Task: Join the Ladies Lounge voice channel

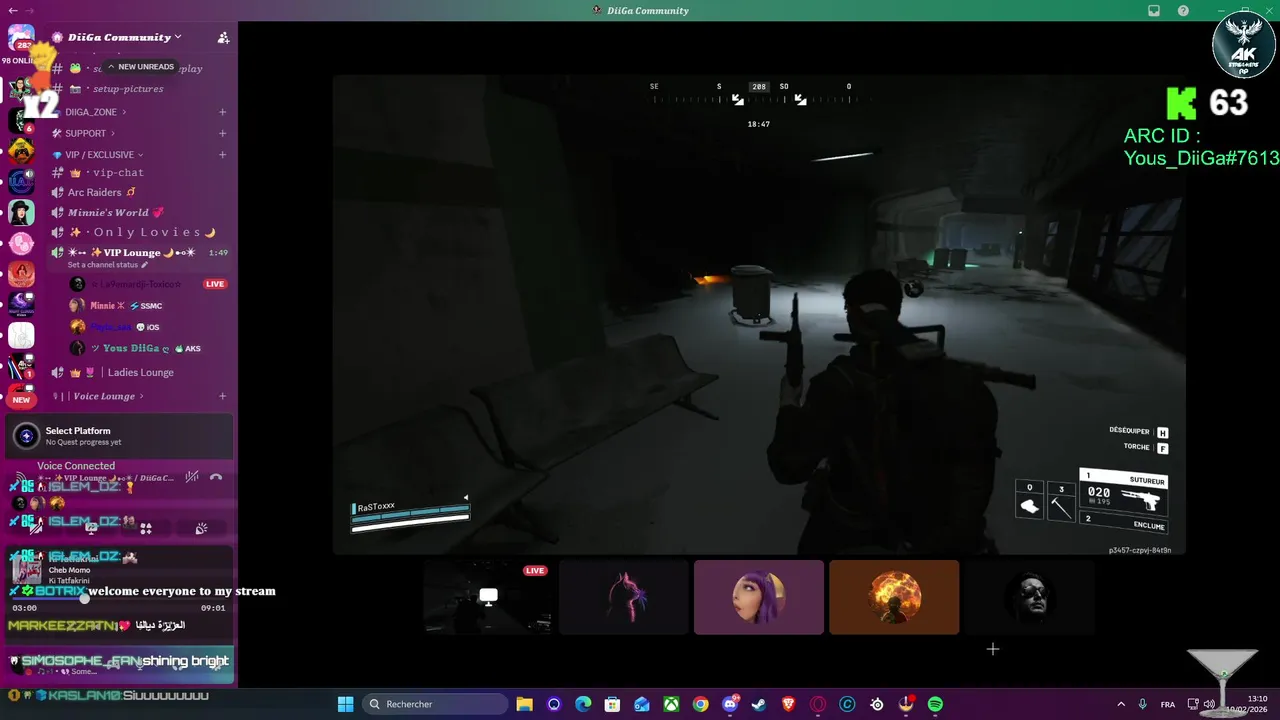Action: (x=140, y=372)
